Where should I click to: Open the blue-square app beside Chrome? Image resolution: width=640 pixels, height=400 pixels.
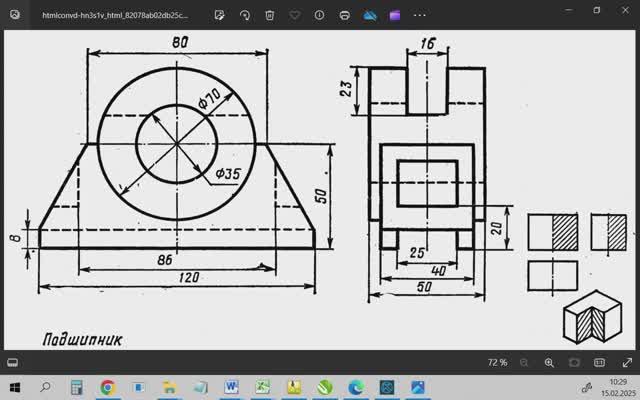coord(138,387)
